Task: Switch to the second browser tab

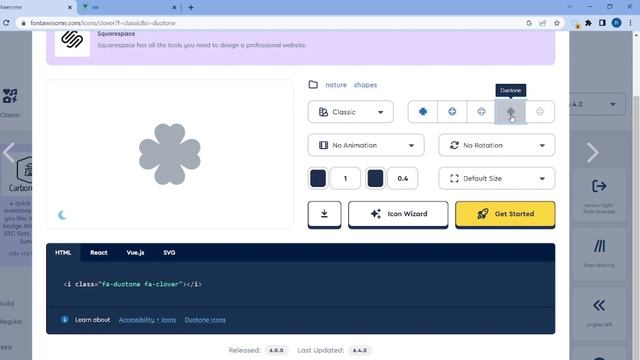Action: tap(128, 7)
